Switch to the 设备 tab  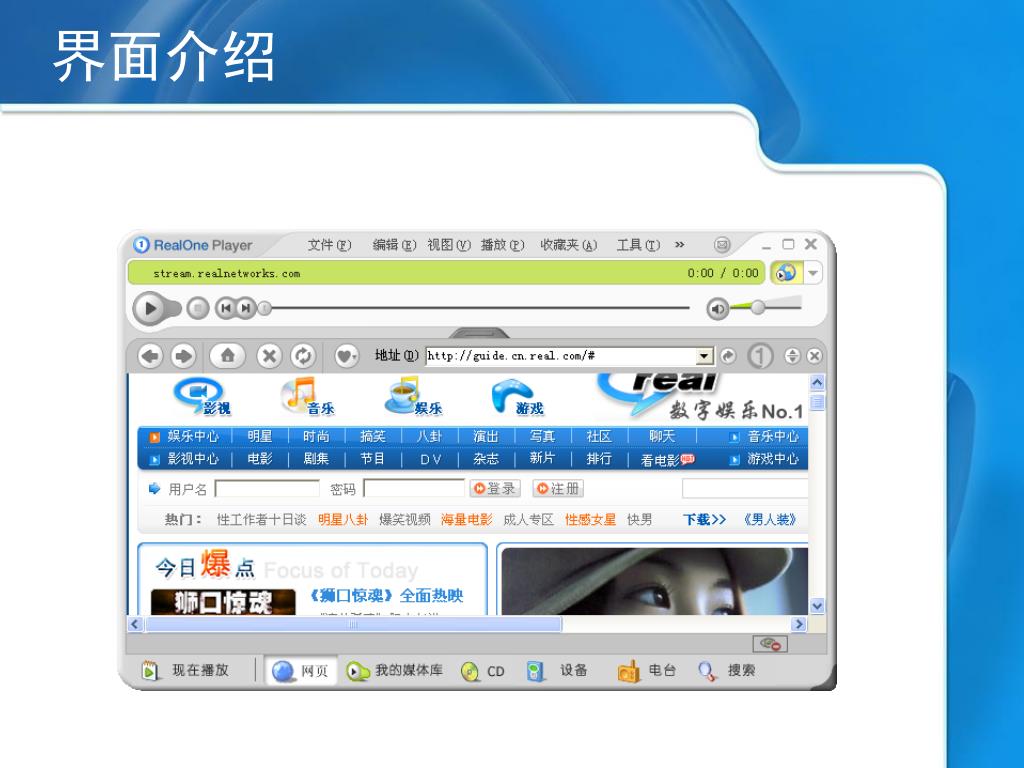(557, 671)
